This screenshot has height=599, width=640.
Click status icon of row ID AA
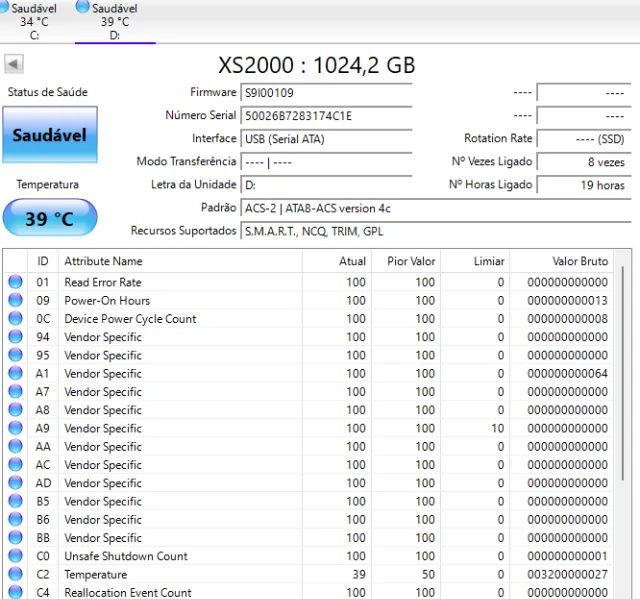(x=16, y=446)
